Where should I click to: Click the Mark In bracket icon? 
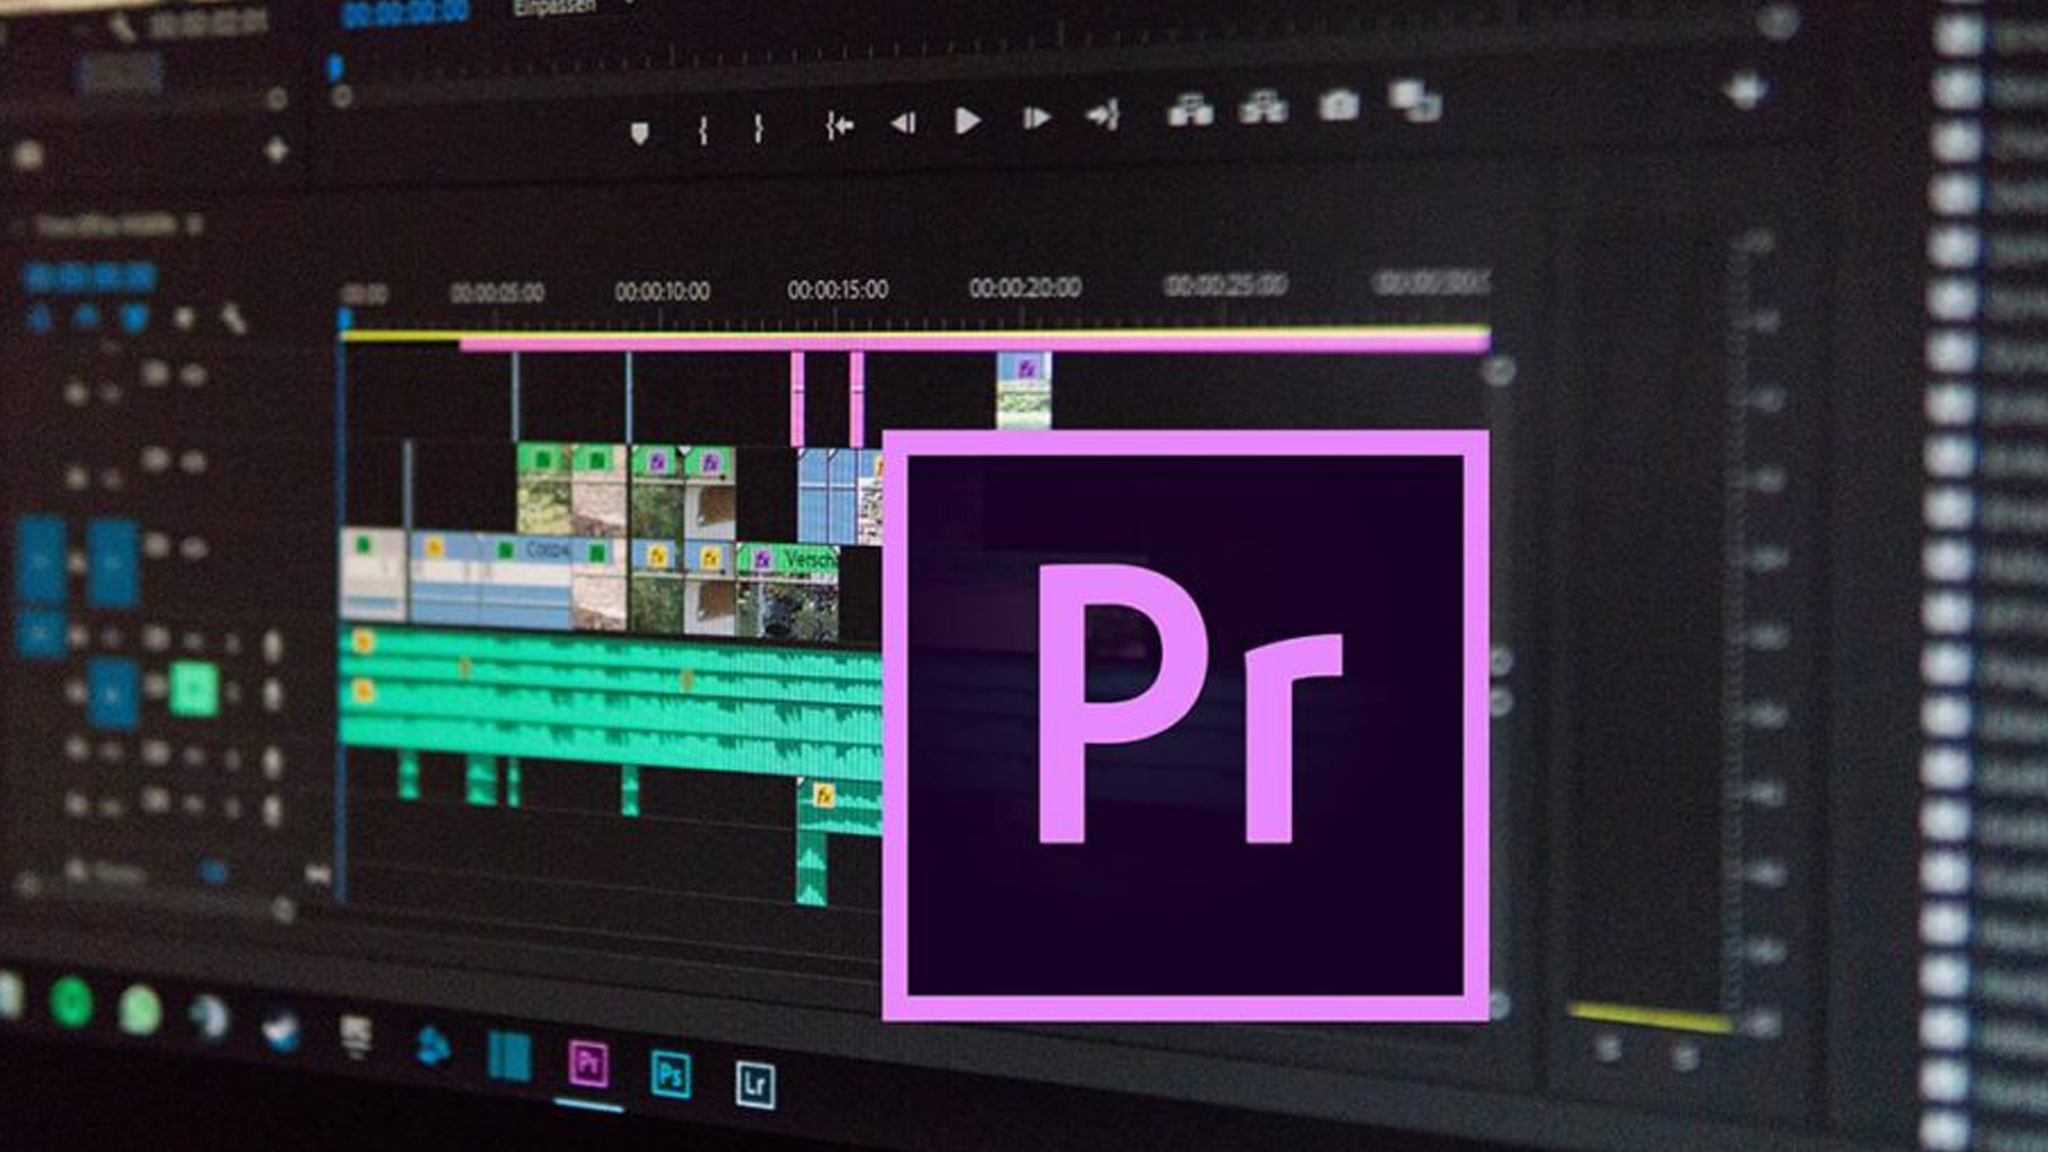pos(703,130)
